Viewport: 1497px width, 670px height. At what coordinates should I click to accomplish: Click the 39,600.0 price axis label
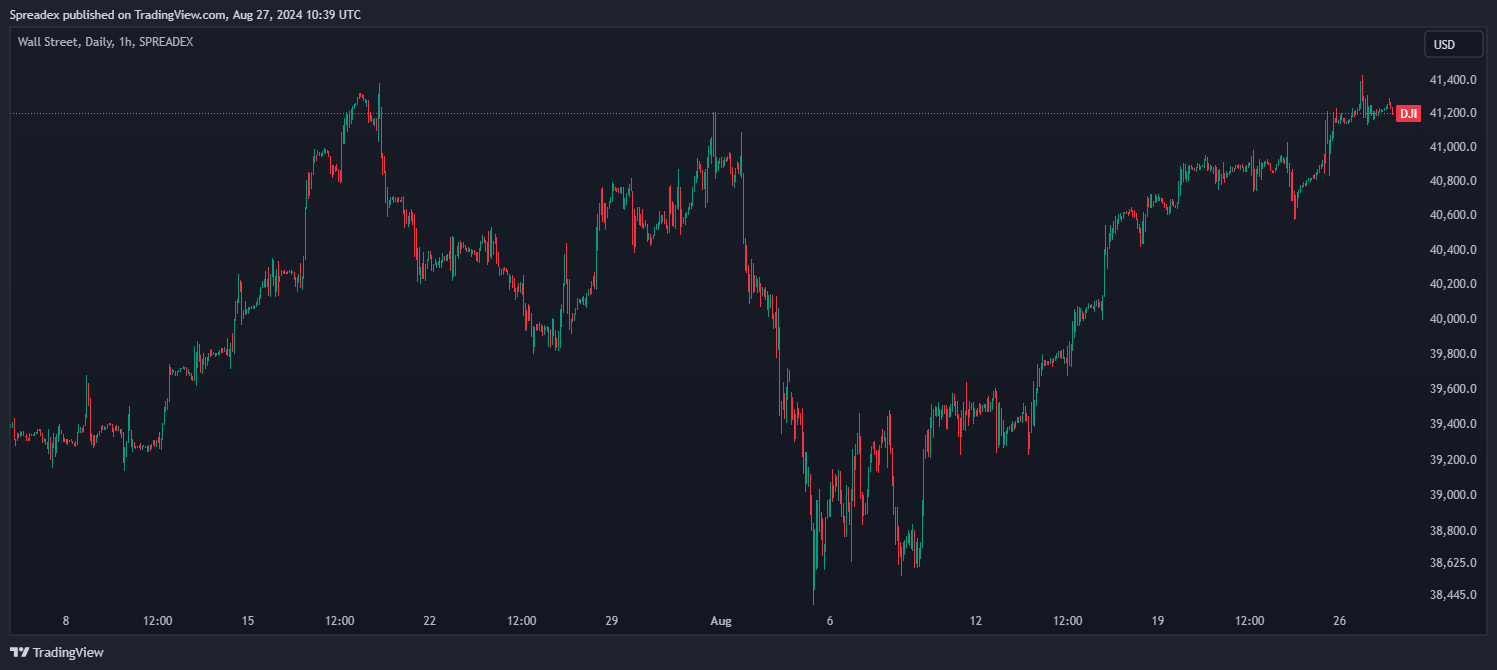(1454, 389)
